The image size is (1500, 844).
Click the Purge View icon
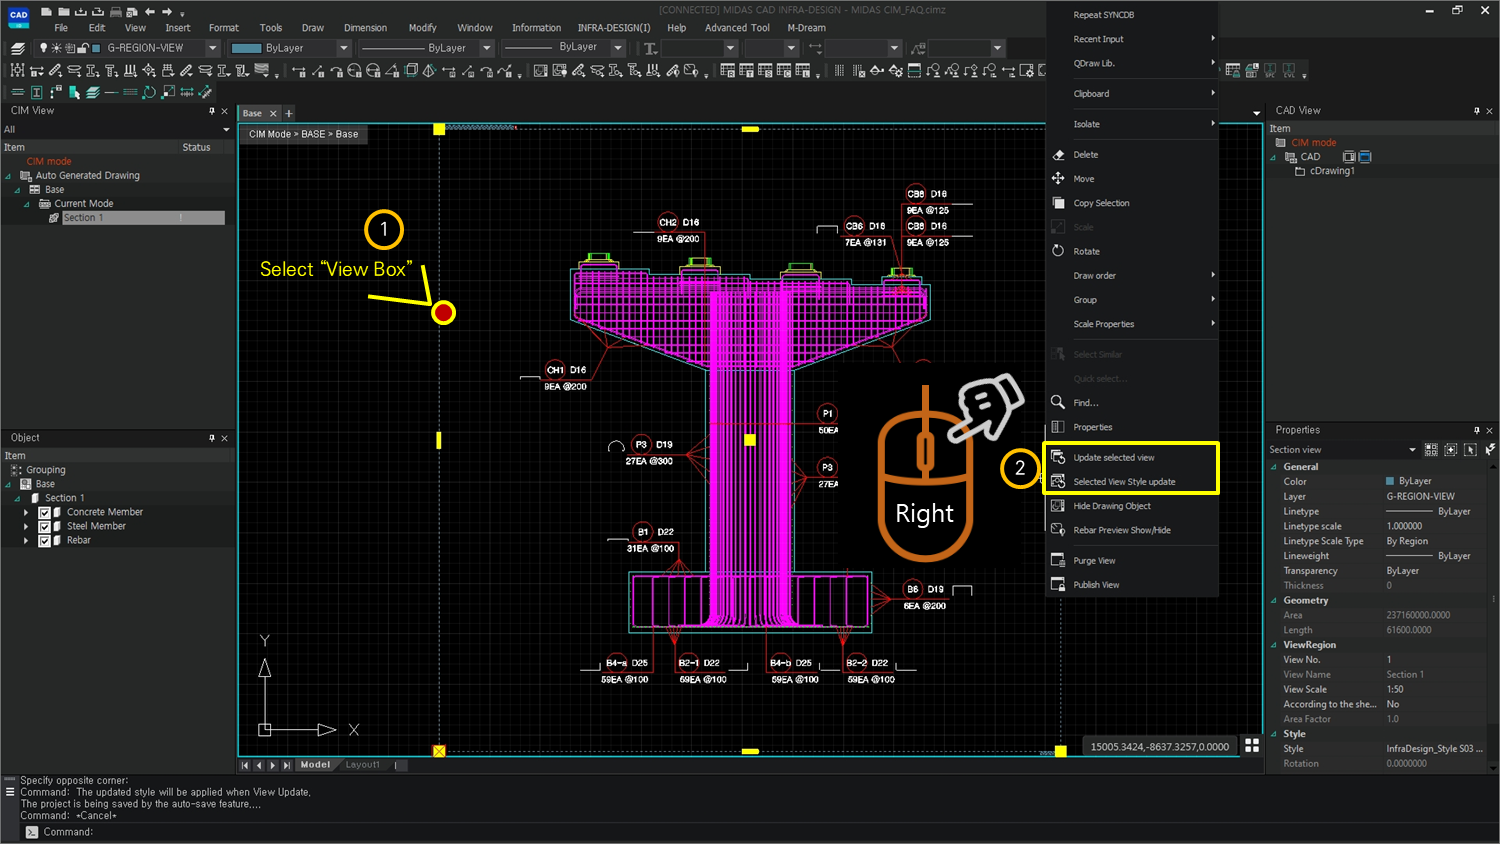tap(1059, 560)
